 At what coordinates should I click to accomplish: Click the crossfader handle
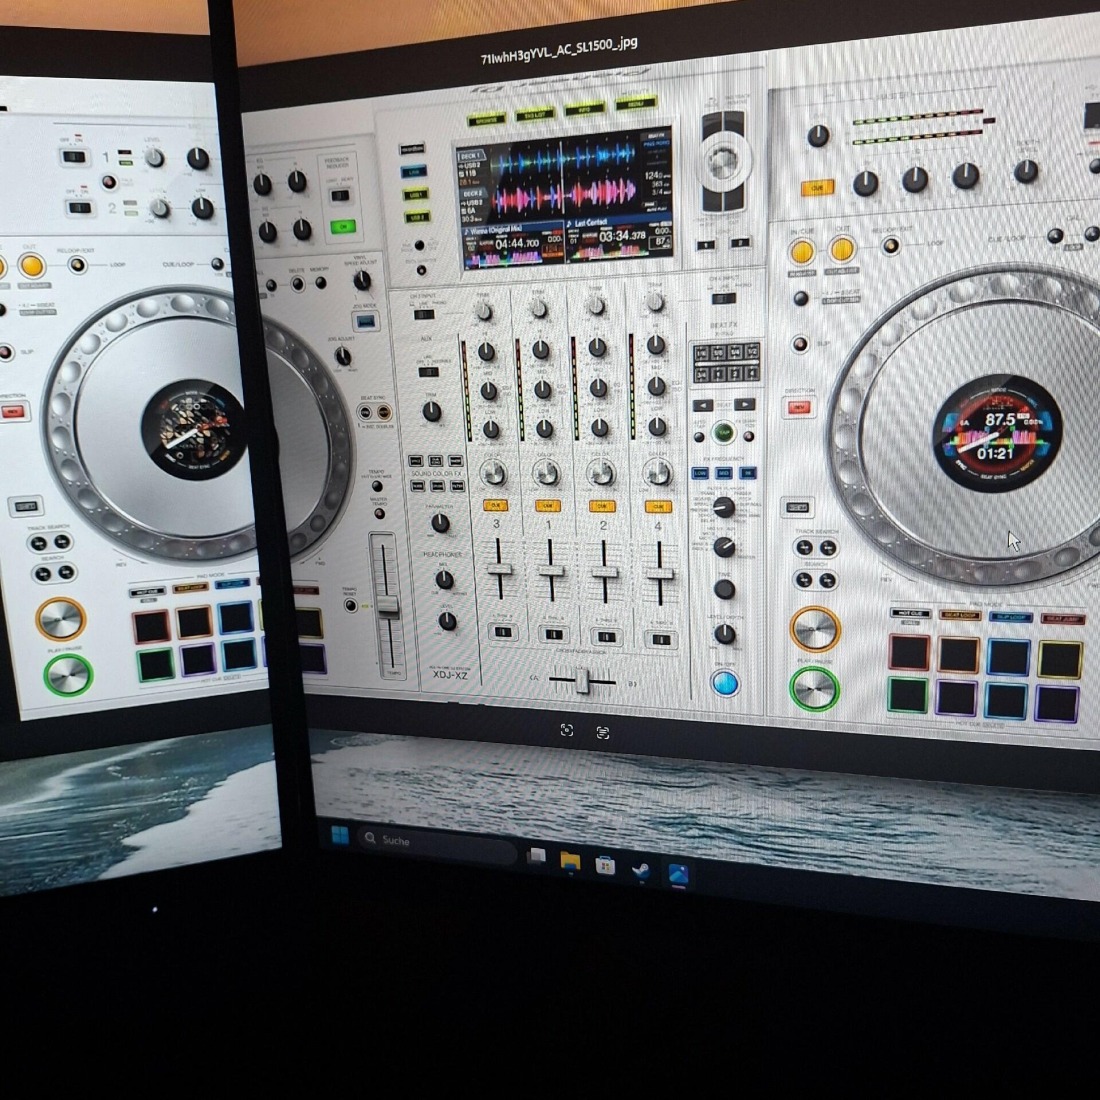coord(582,680)
